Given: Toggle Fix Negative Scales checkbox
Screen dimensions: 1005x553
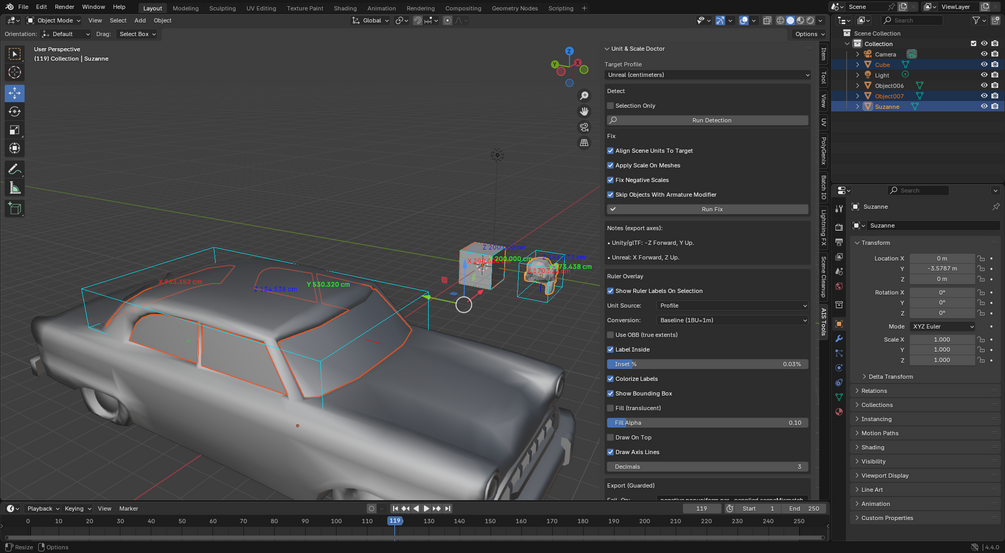Looking at the screenshot, I should (610, 180).
